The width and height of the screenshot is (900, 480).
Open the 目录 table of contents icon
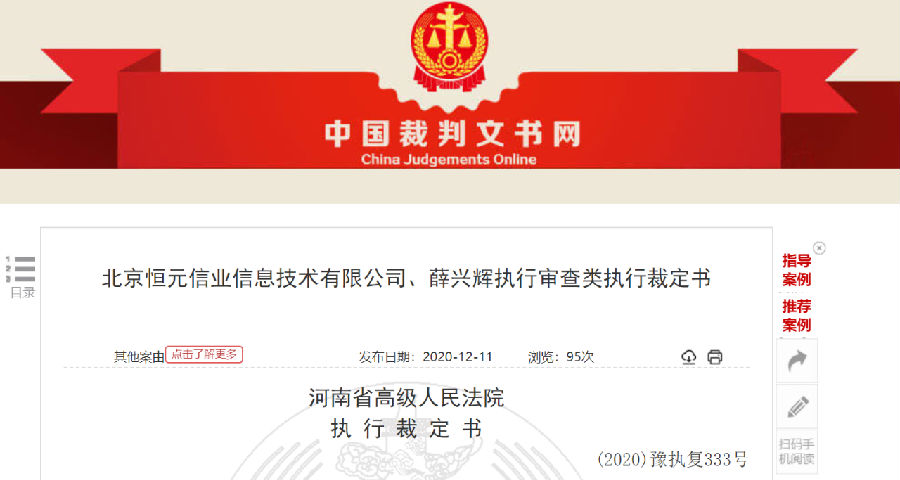22,277
